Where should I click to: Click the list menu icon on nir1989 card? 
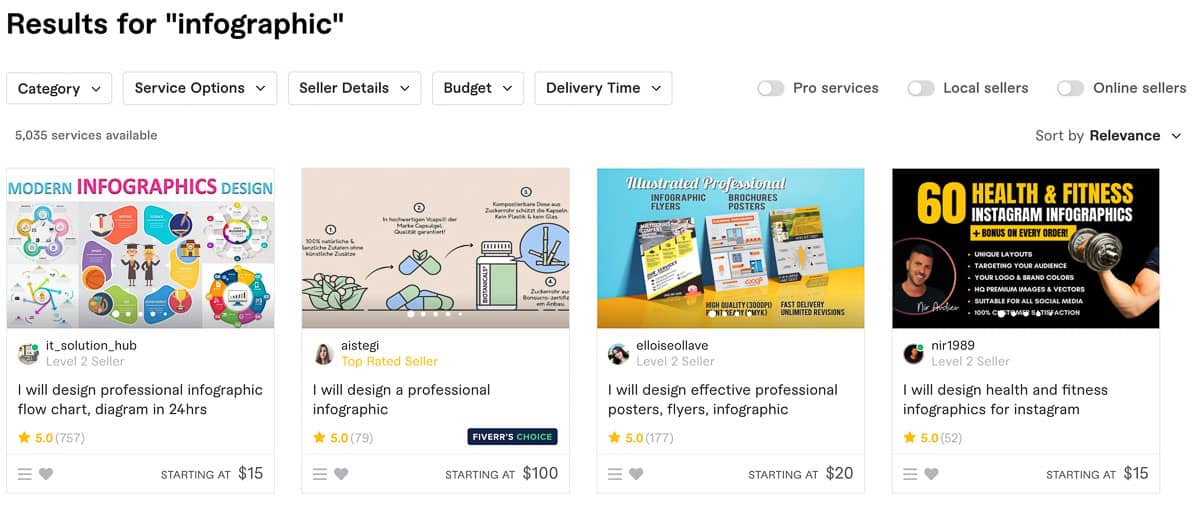[910, 474]
